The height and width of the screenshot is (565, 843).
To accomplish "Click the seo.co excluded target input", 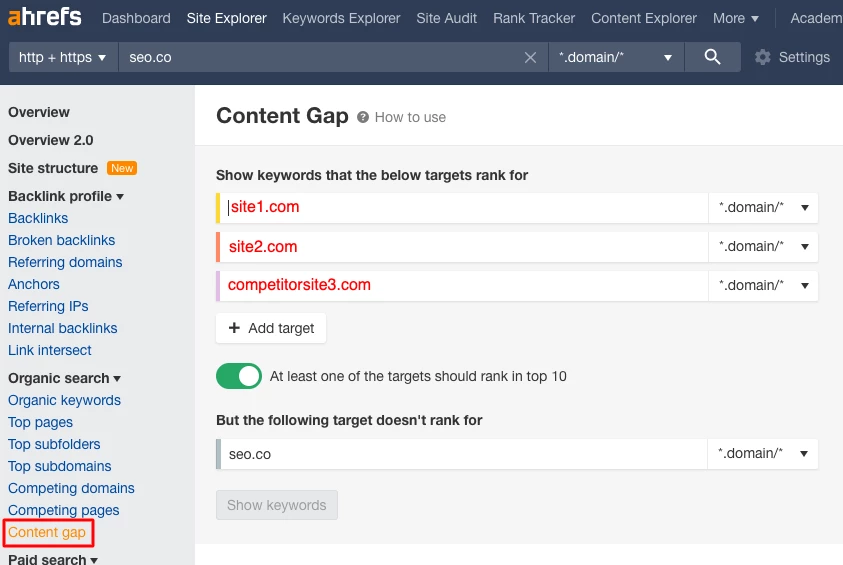I will click(462, 454).
